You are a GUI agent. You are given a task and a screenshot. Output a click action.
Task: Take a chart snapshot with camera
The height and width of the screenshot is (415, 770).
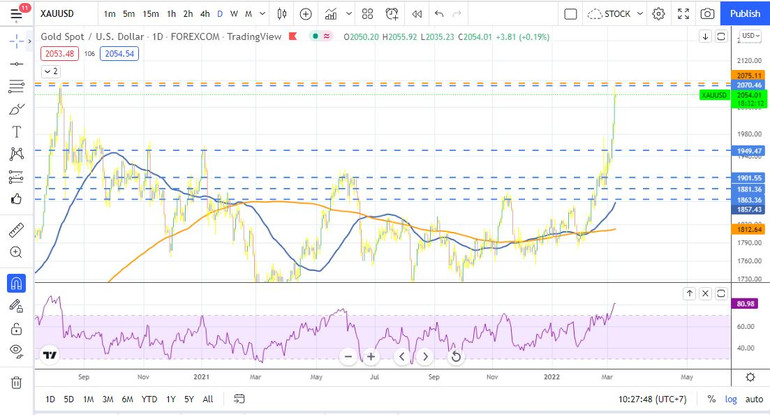707,14
